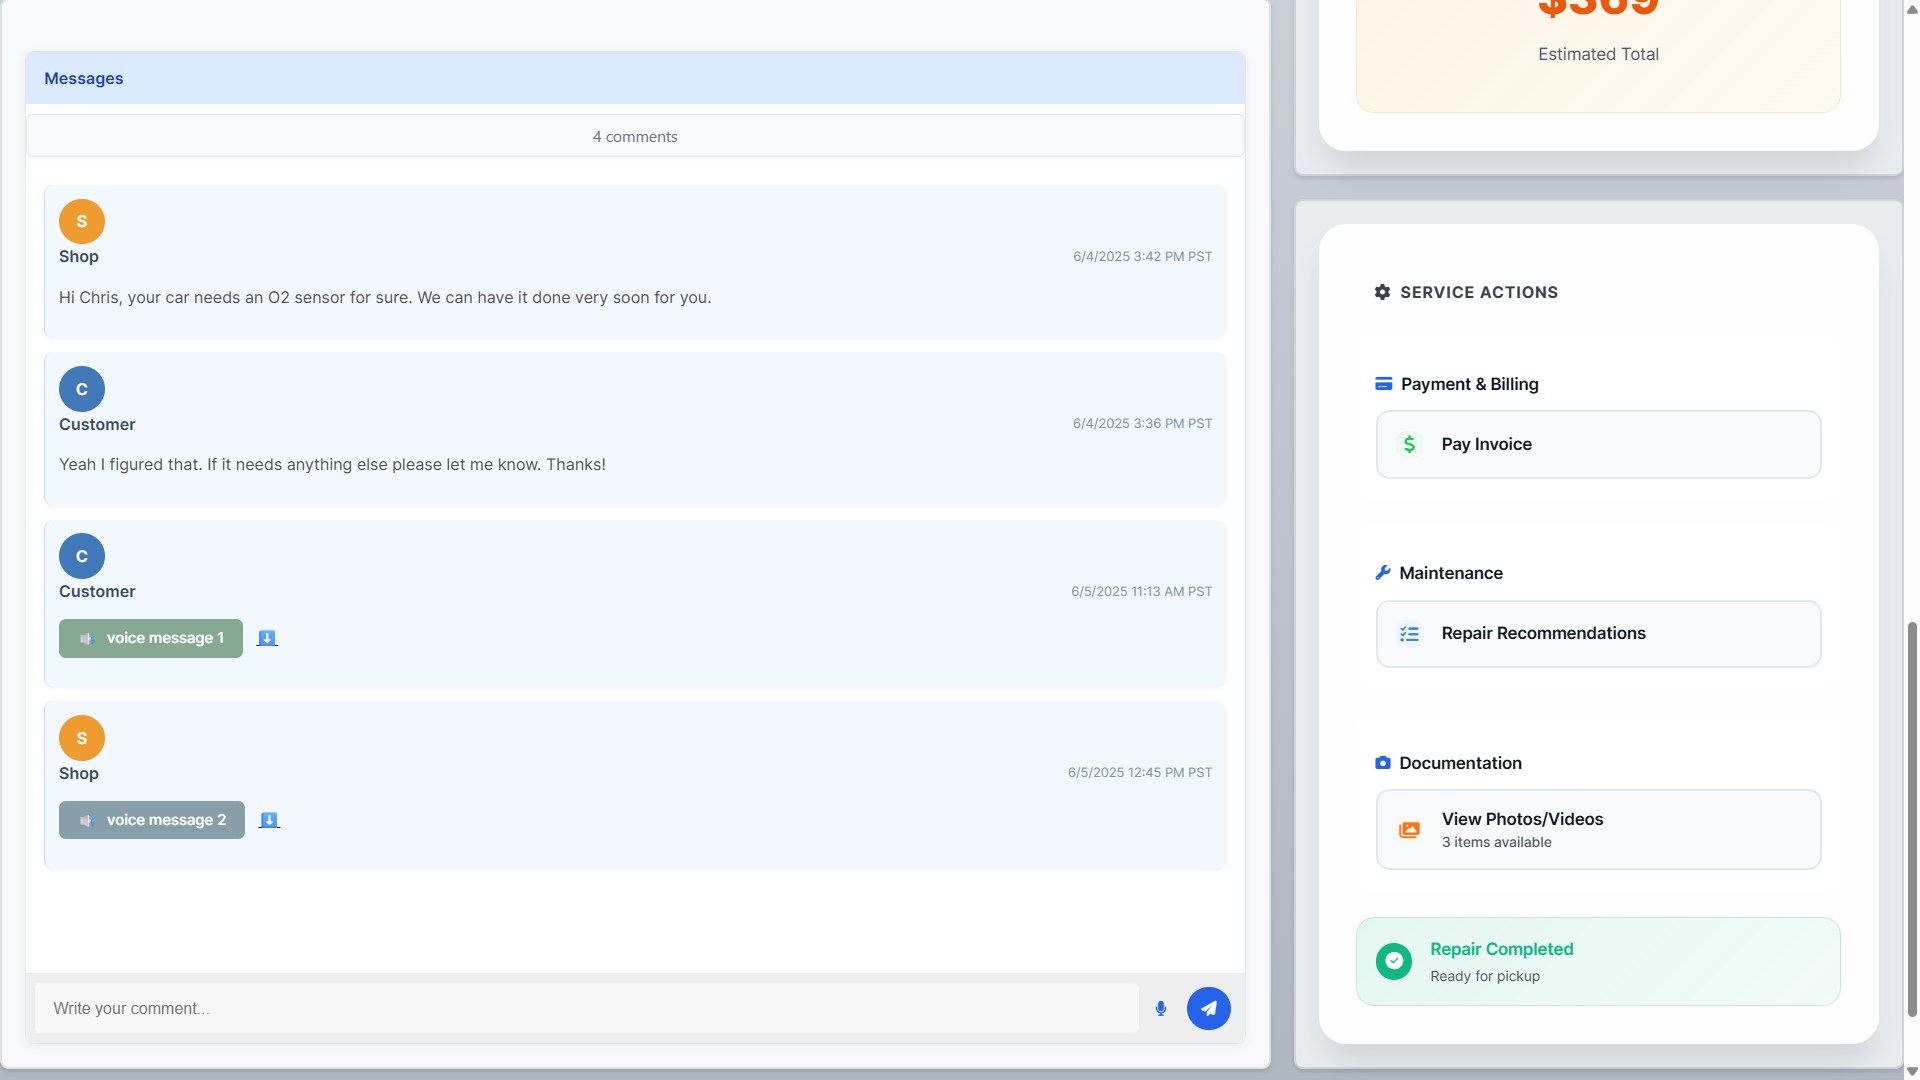Click the microphone icon to record a comment
This screenshot has width=1920, height=1080.
click(1160, 1008)
